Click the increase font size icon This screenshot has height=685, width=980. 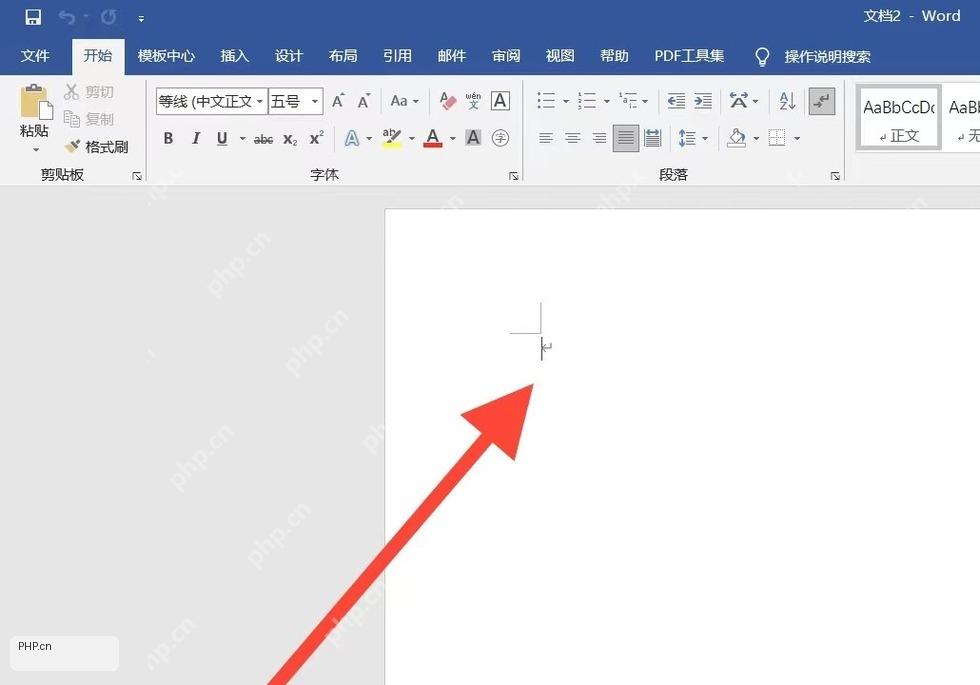(x=338, y=101)
